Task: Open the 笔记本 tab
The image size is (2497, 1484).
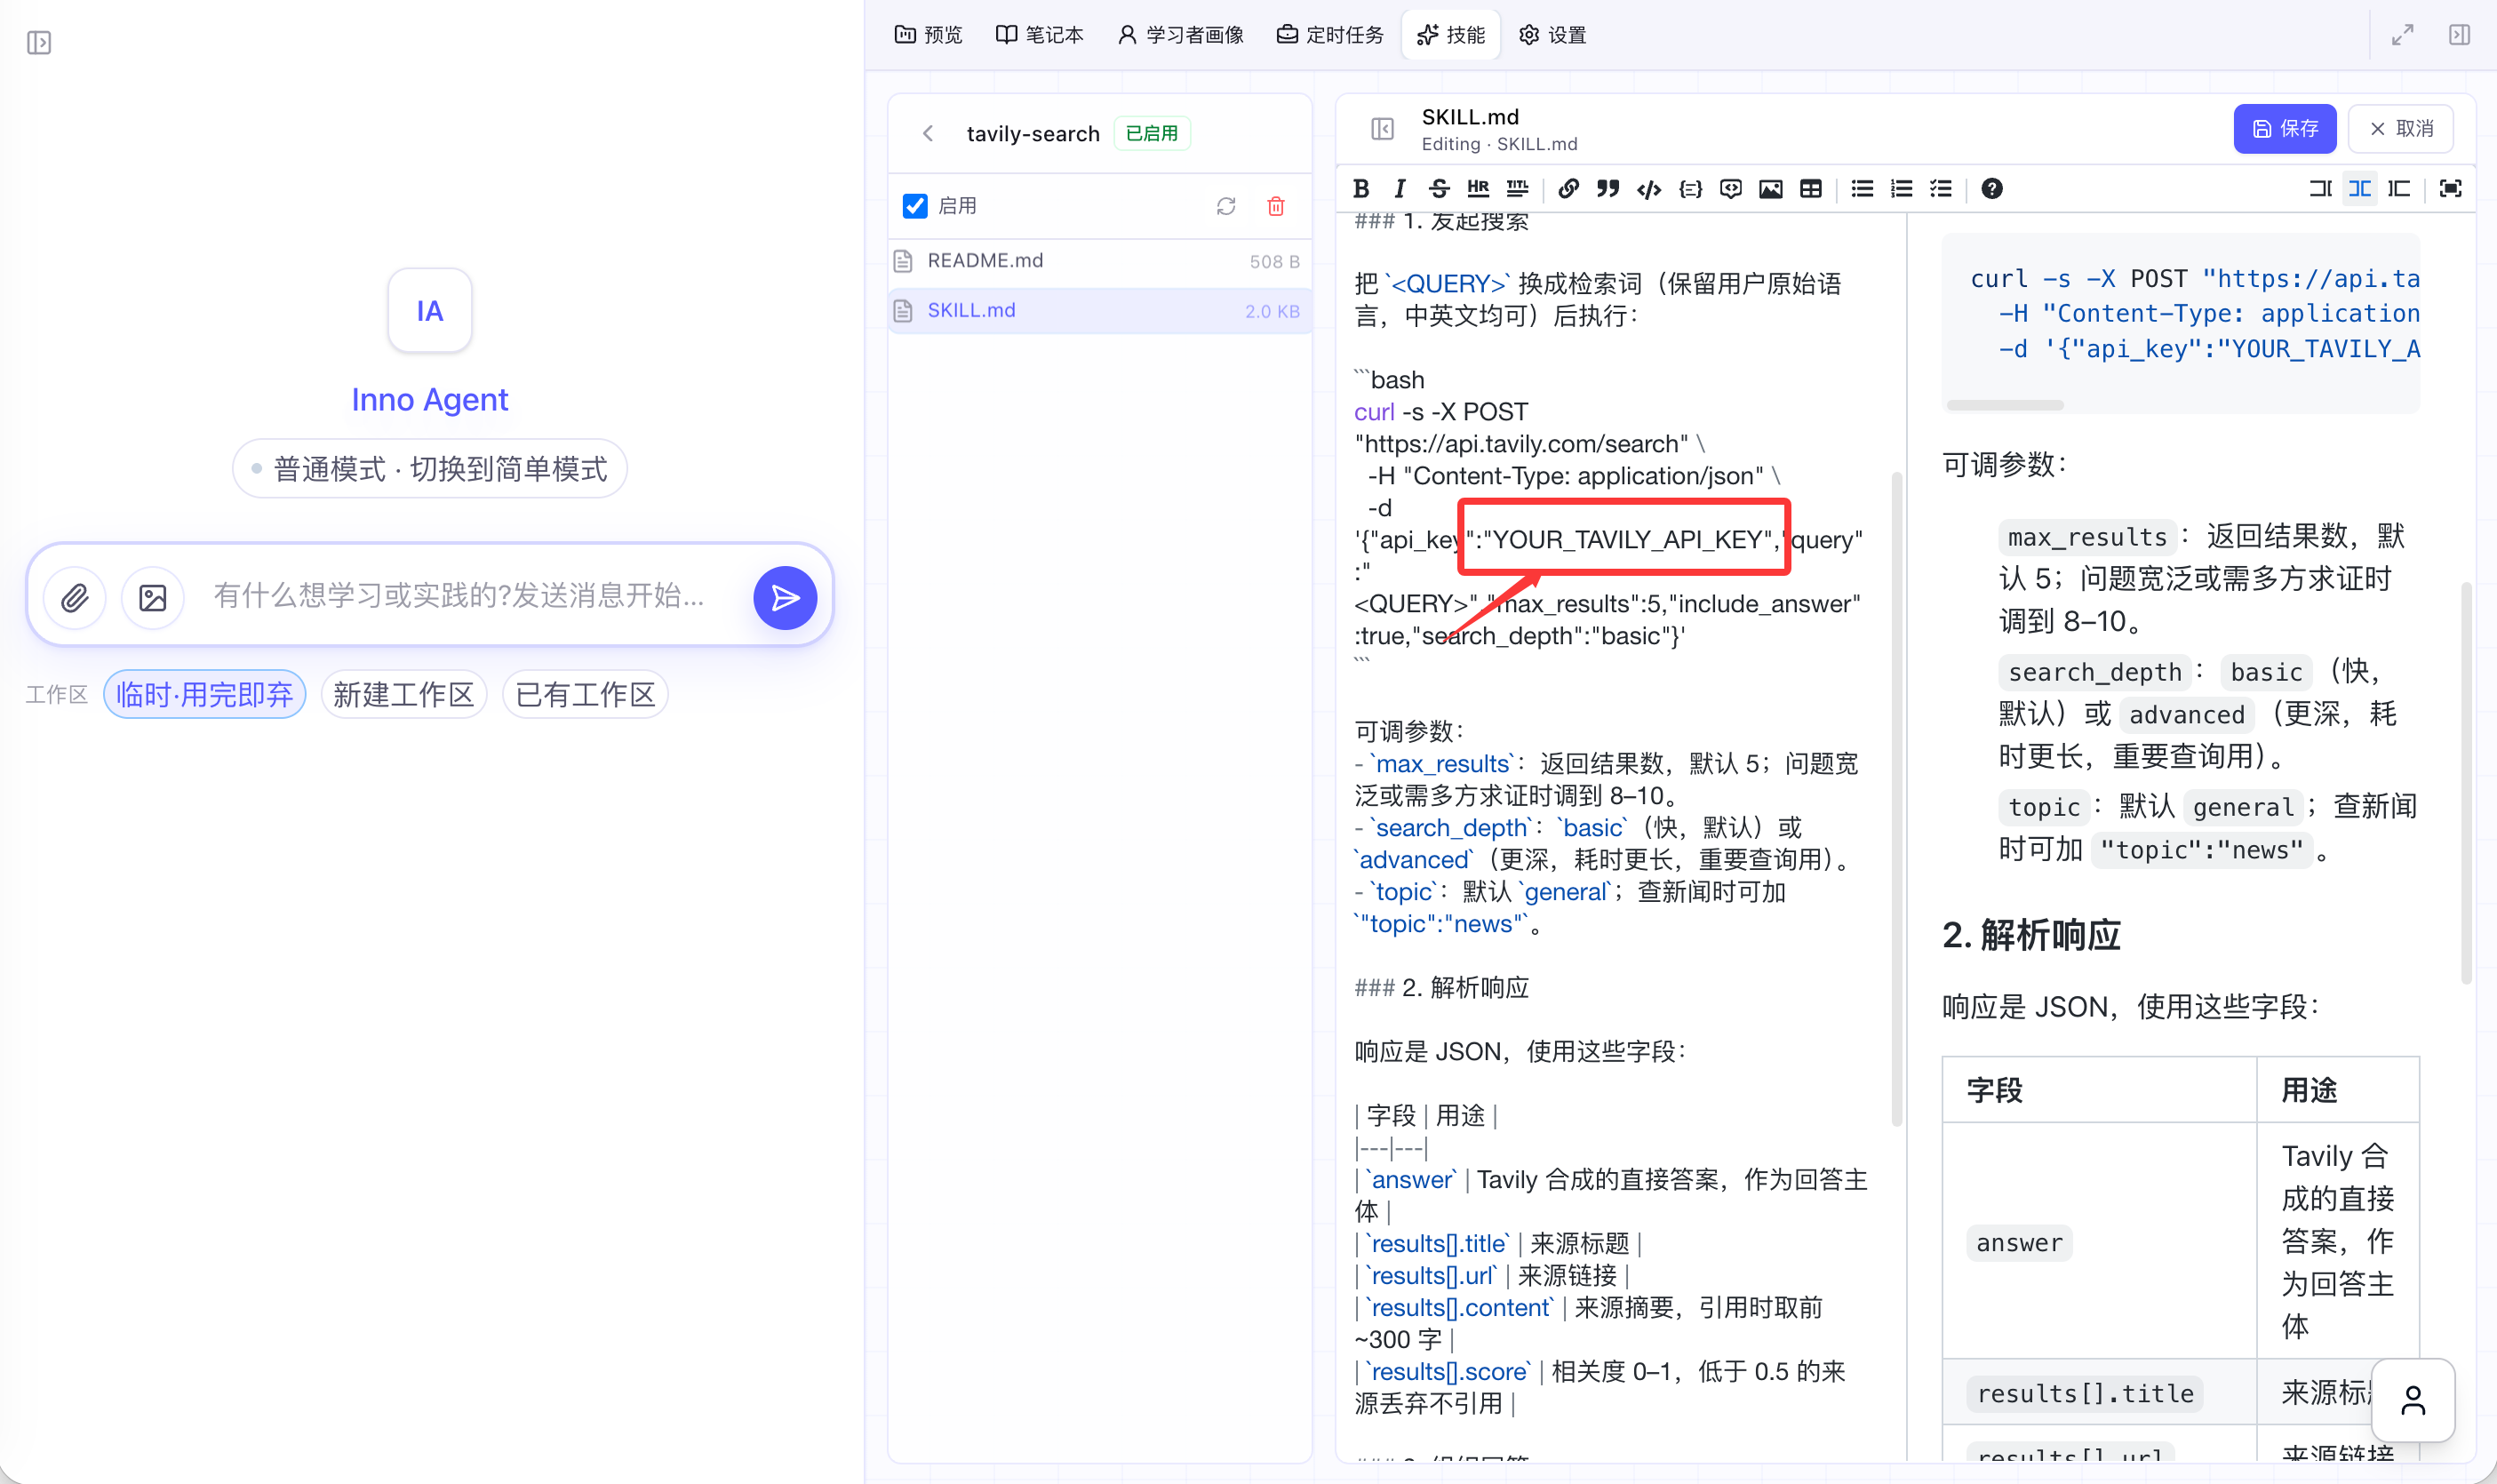Action: tap(1040, 35)
